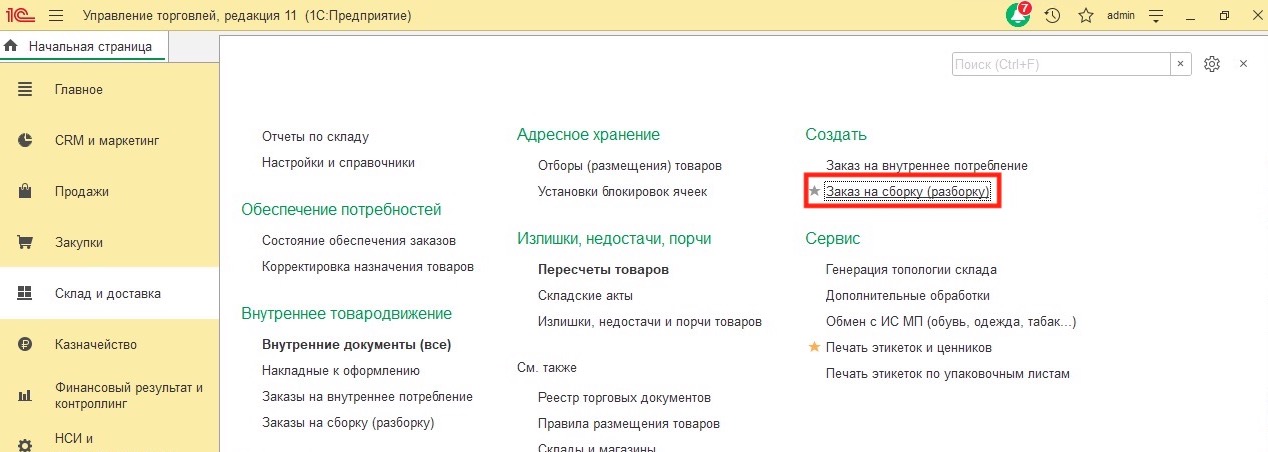Open Накладные к оформлению link

pos(341,371)
